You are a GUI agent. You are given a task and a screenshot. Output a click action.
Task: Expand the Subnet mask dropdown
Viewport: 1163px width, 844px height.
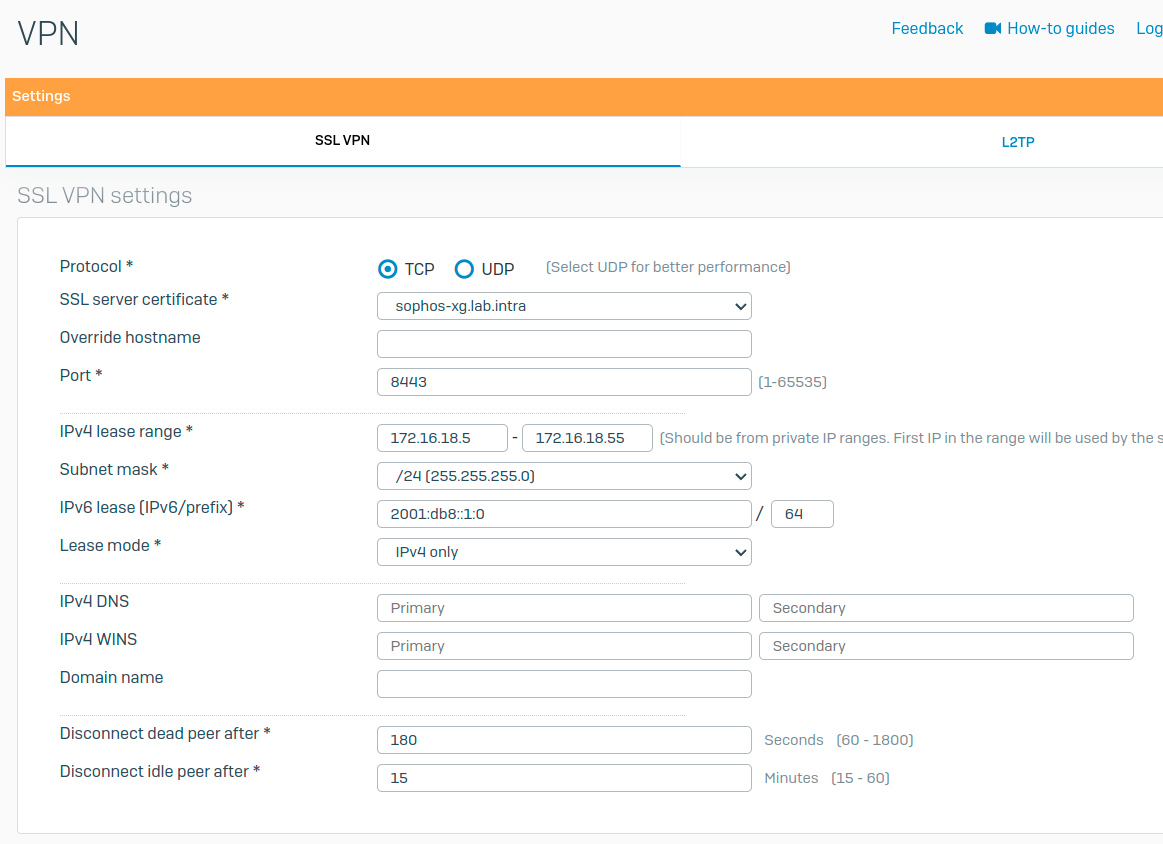click(x=564, y=476)
